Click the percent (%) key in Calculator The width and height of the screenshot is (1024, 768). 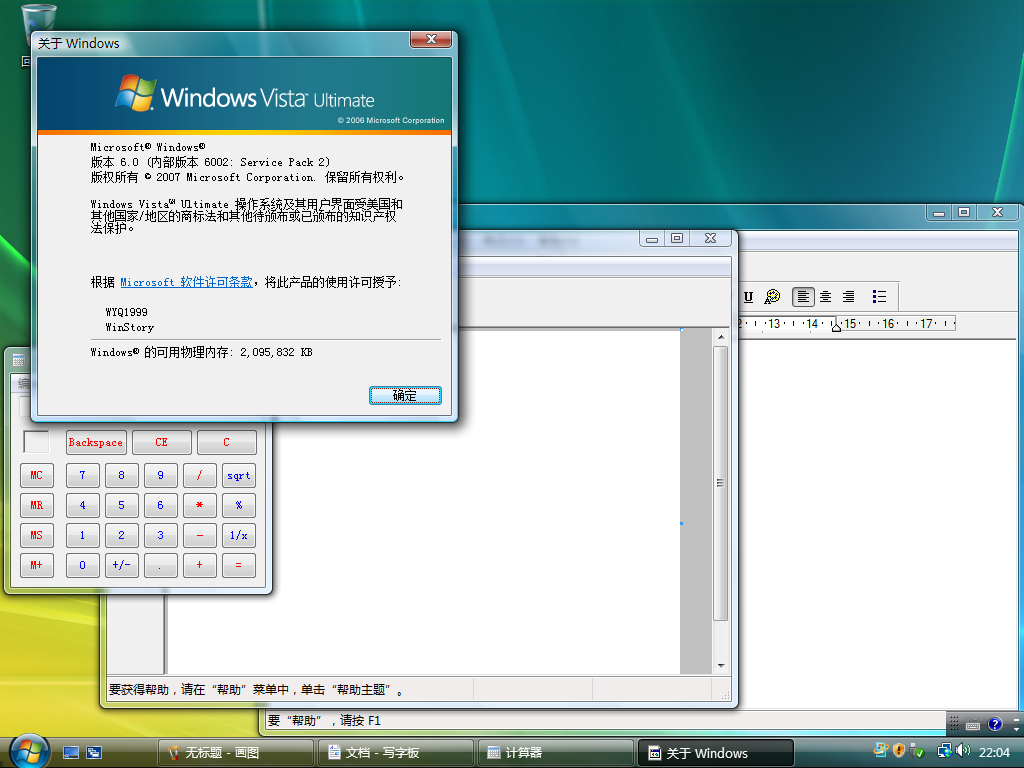point(239,505)
